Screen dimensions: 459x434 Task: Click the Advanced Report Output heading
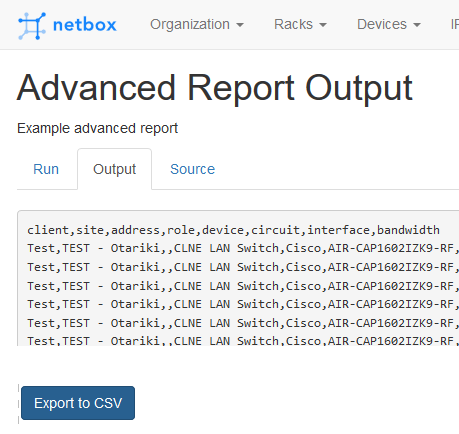[x=215, y=88]
